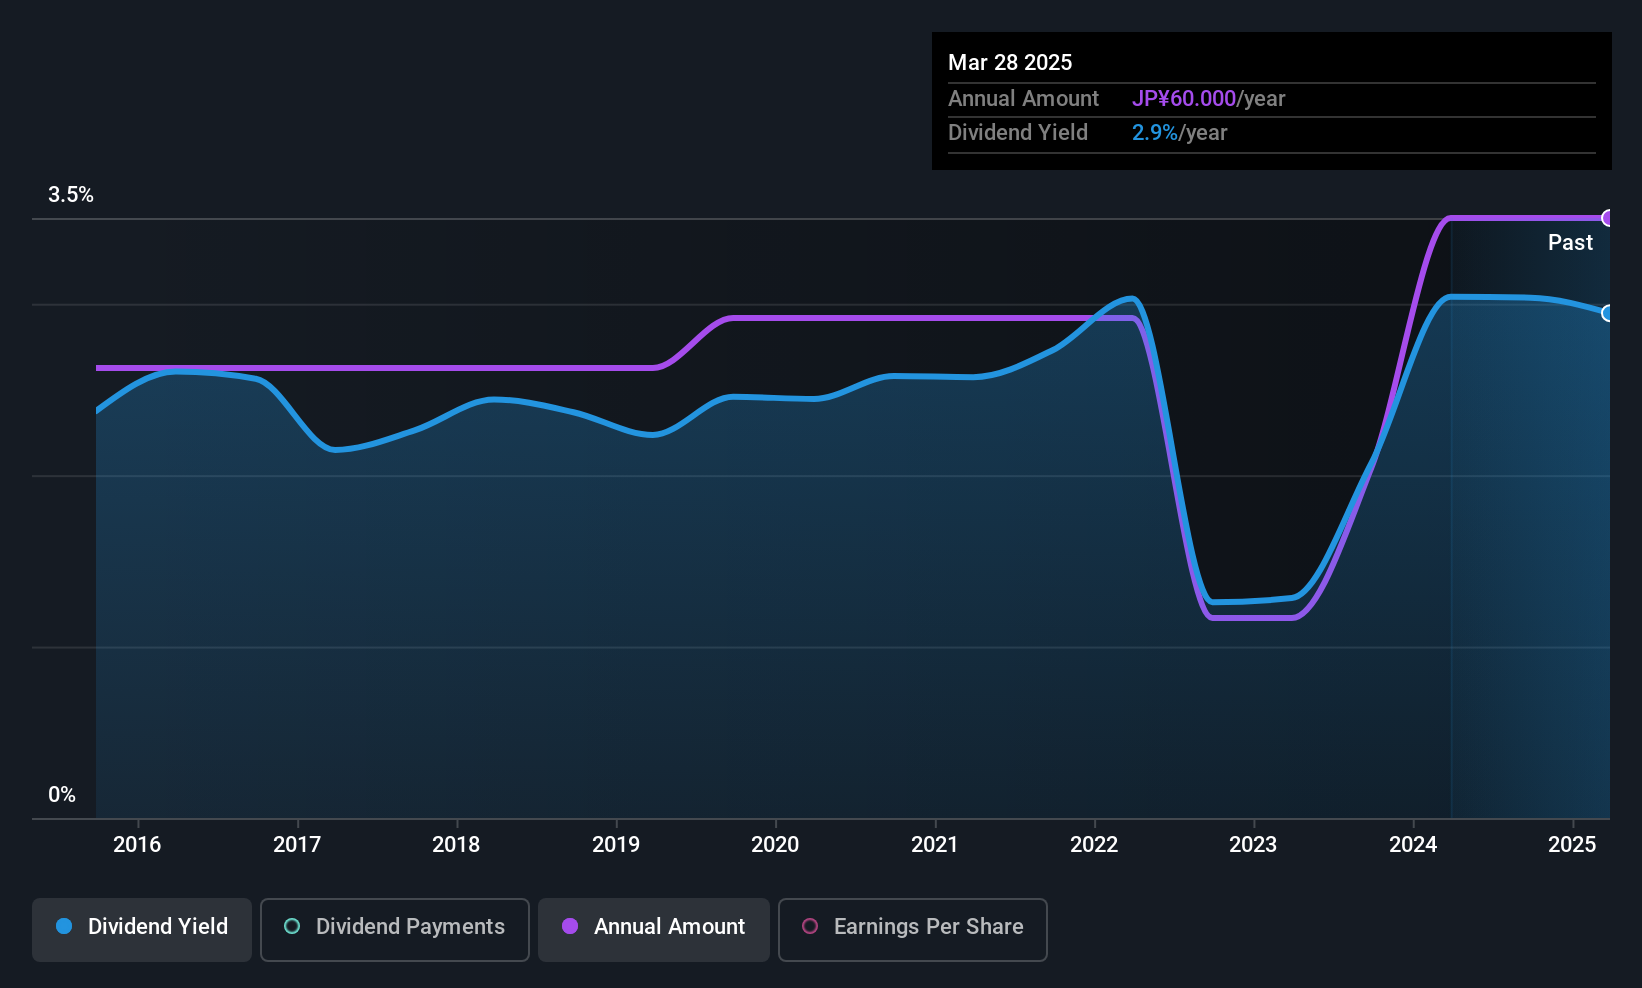The image size is (1642, 988).
Task: Click the 2023 year label on the x-axis
Action: pos(1253,845)
